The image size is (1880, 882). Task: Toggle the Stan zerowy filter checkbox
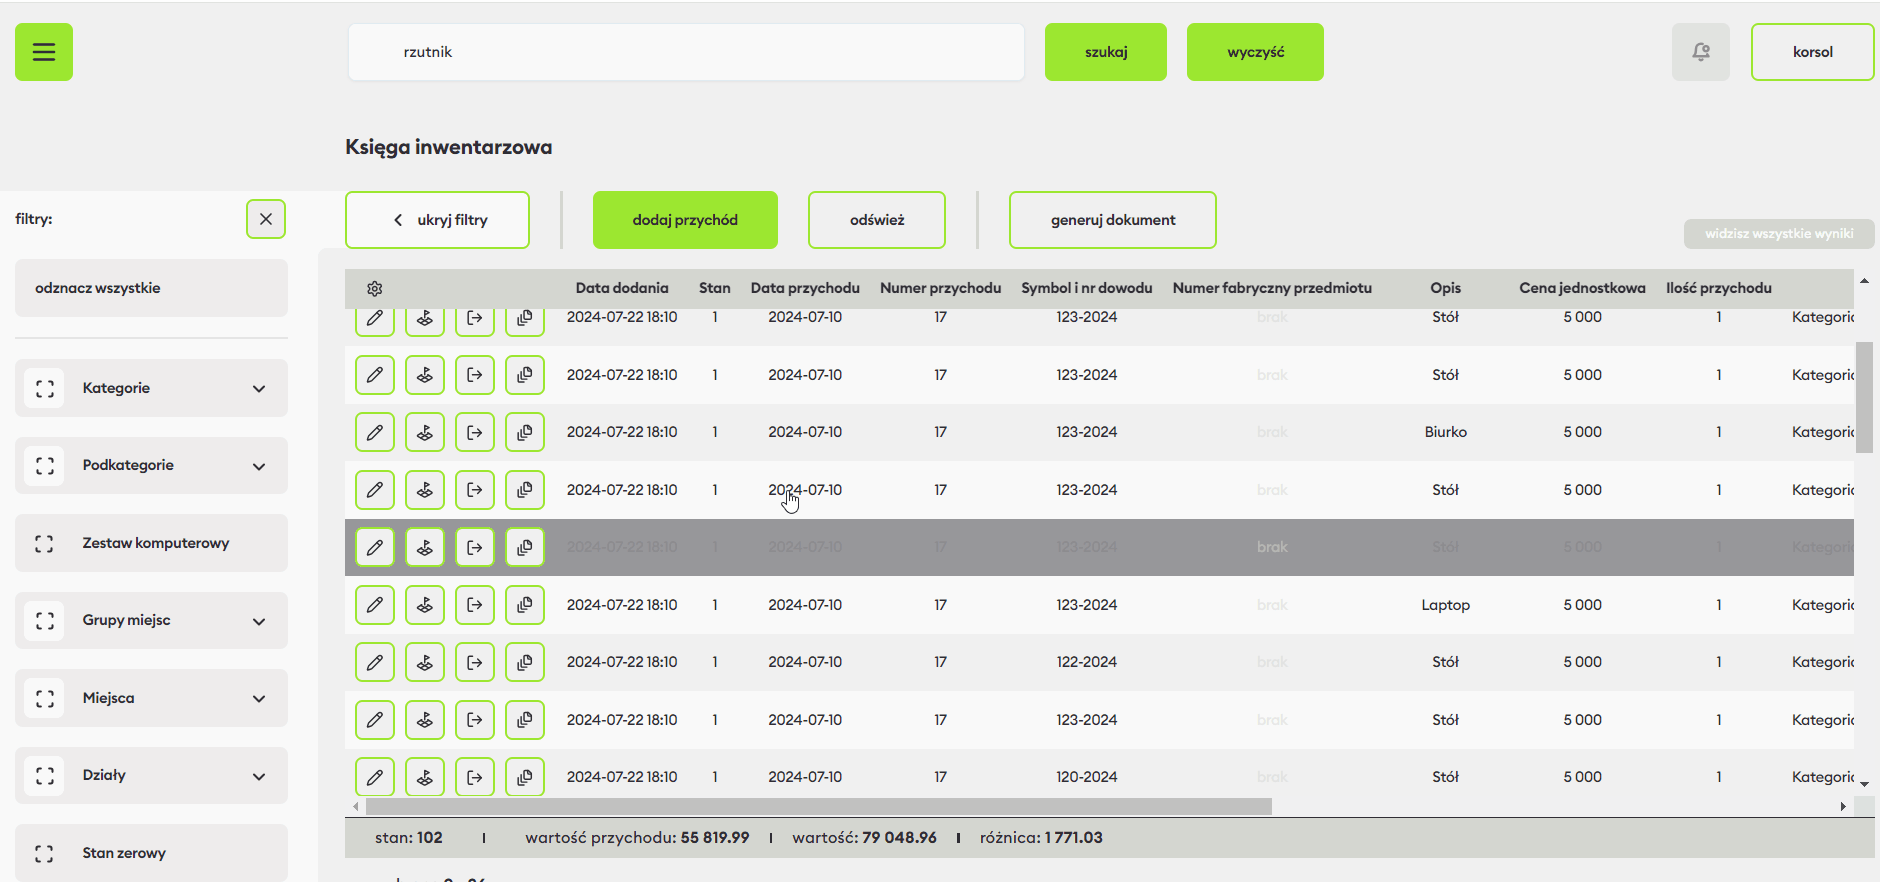pyautogui.click(x=44, y=853)
